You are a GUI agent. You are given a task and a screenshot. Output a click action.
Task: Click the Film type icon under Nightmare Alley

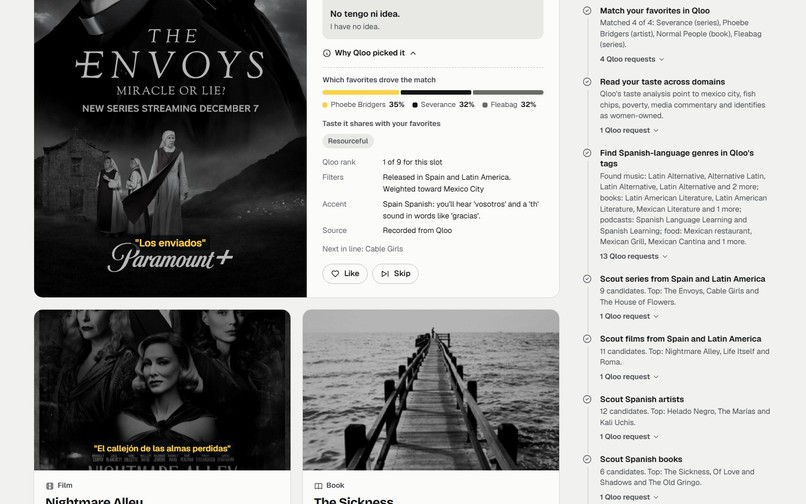coord(50,485)
